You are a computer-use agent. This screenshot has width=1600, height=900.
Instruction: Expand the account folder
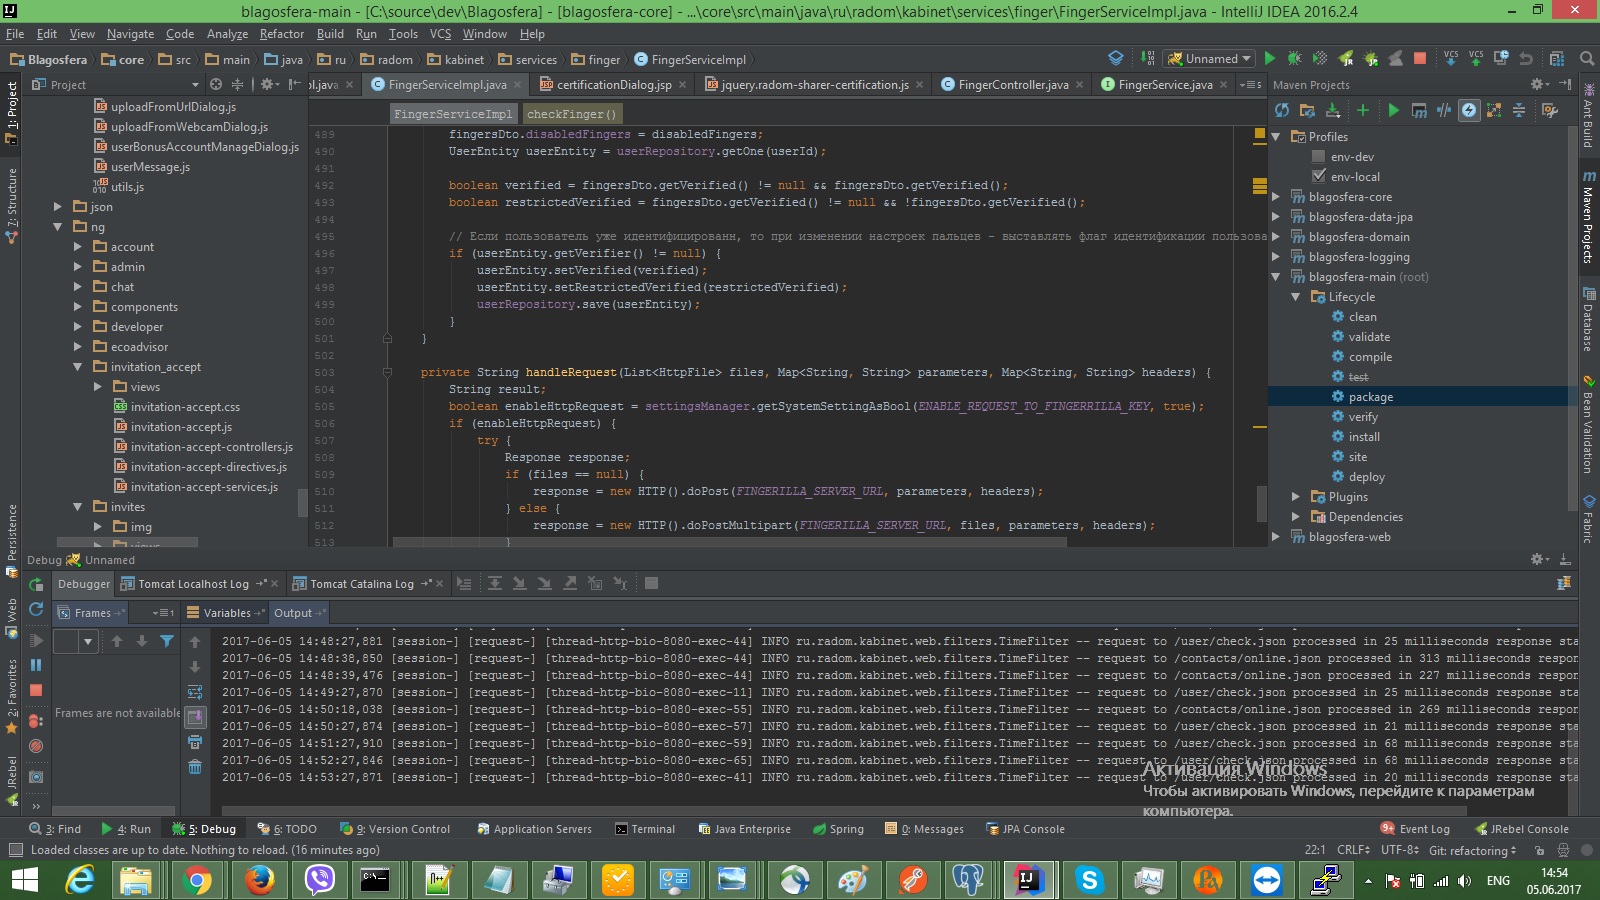pyautogui.click(x=78, y=247)
